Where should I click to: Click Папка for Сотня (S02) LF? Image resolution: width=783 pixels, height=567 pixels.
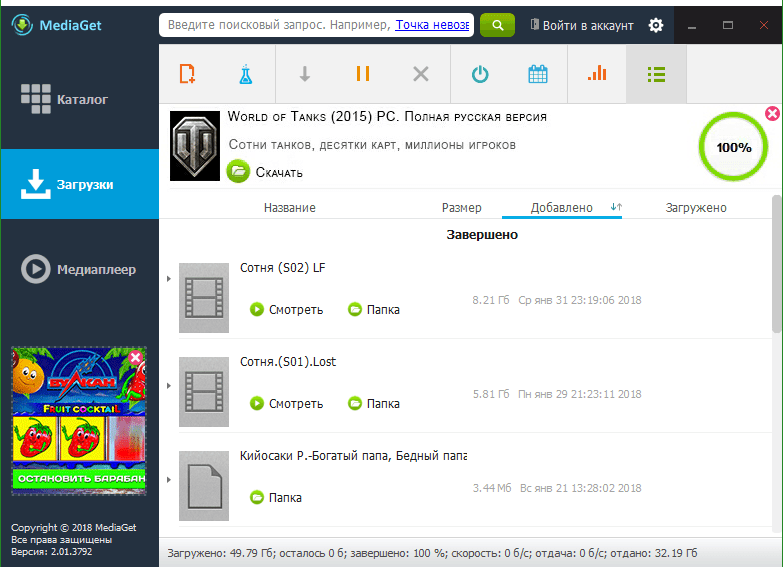[374, 310]
